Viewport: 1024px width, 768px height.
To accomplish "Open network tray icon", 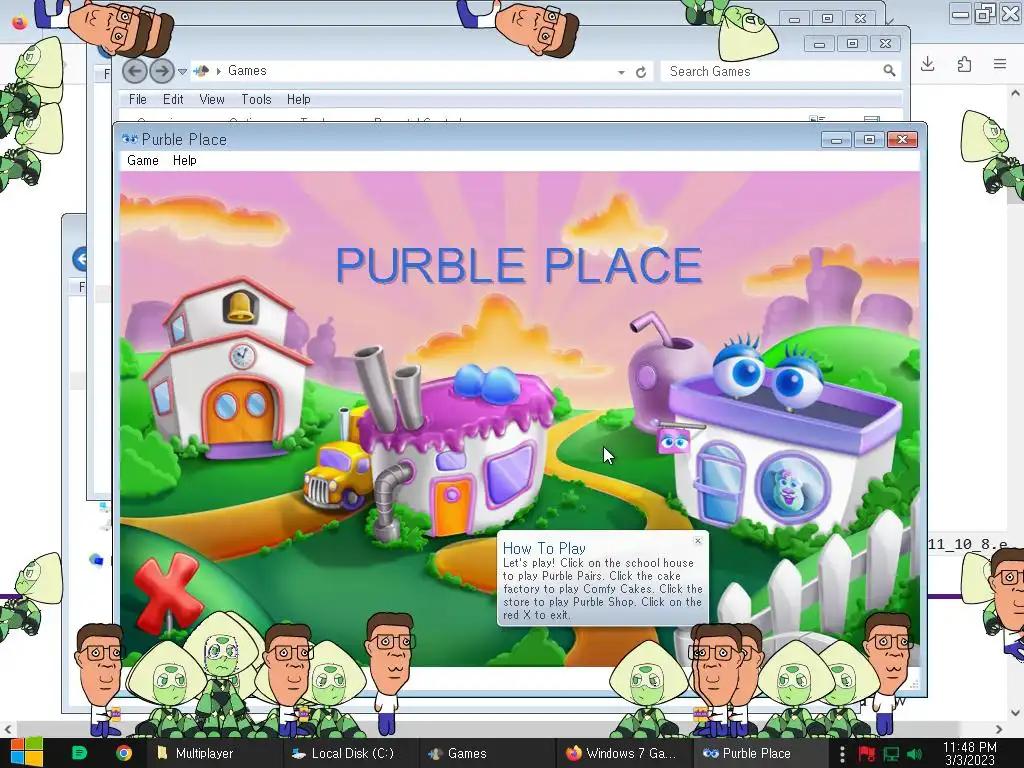I will coord(891,754).
